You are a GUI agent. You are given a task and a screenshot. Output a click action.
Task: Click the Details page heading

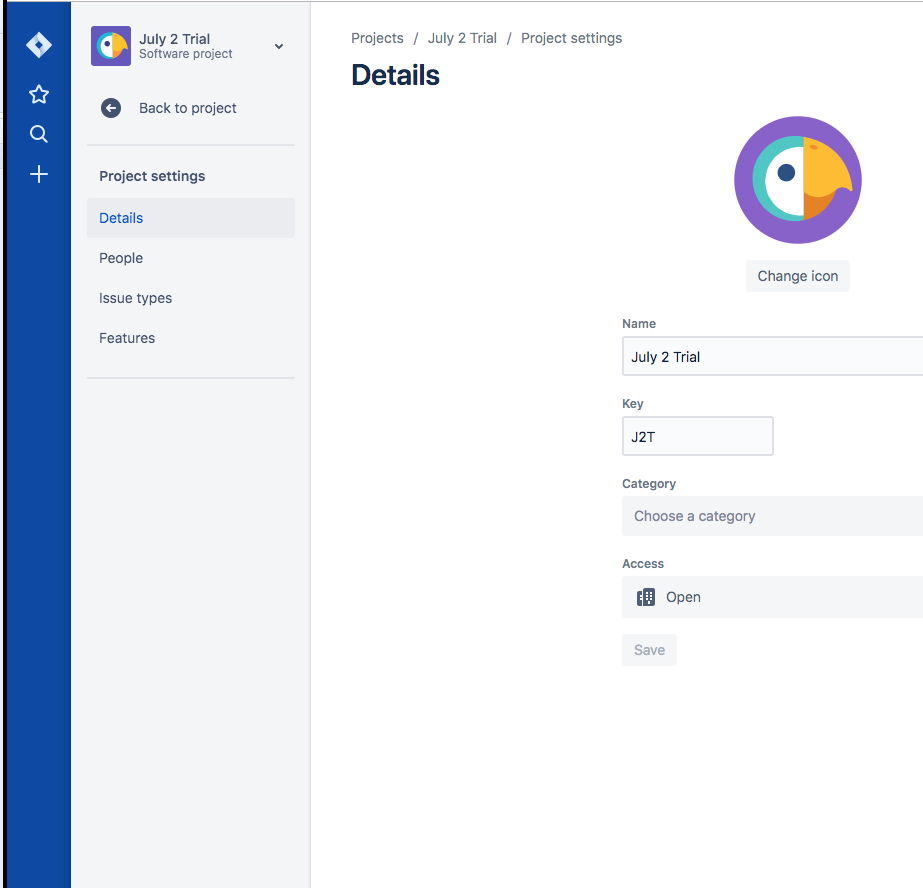point(396,75)
